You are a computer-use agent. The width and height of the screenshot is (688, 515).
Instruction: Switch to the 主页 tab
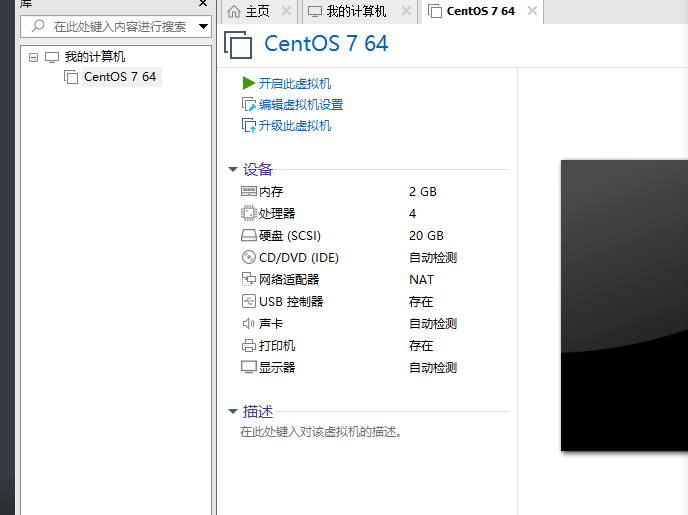pos(257,11)
